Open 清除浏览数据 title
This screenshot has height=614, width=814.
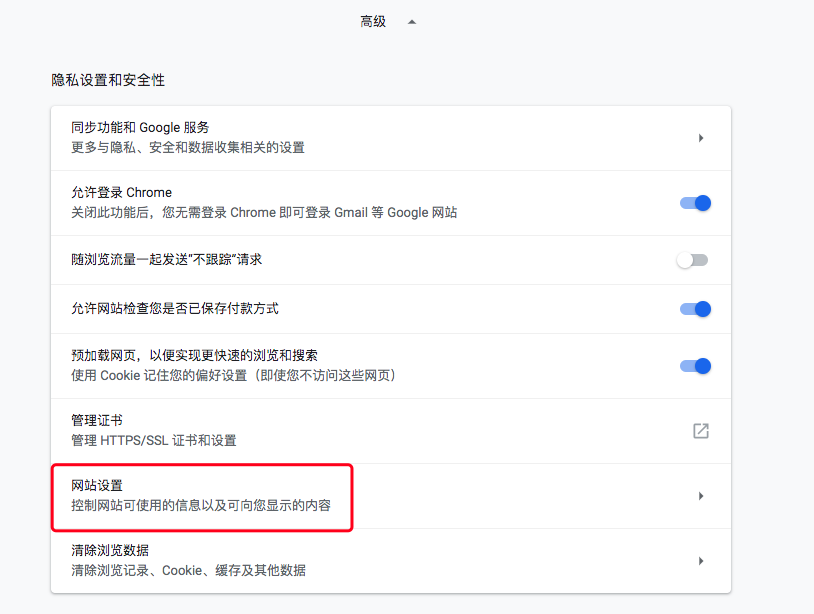coord(110,550)
